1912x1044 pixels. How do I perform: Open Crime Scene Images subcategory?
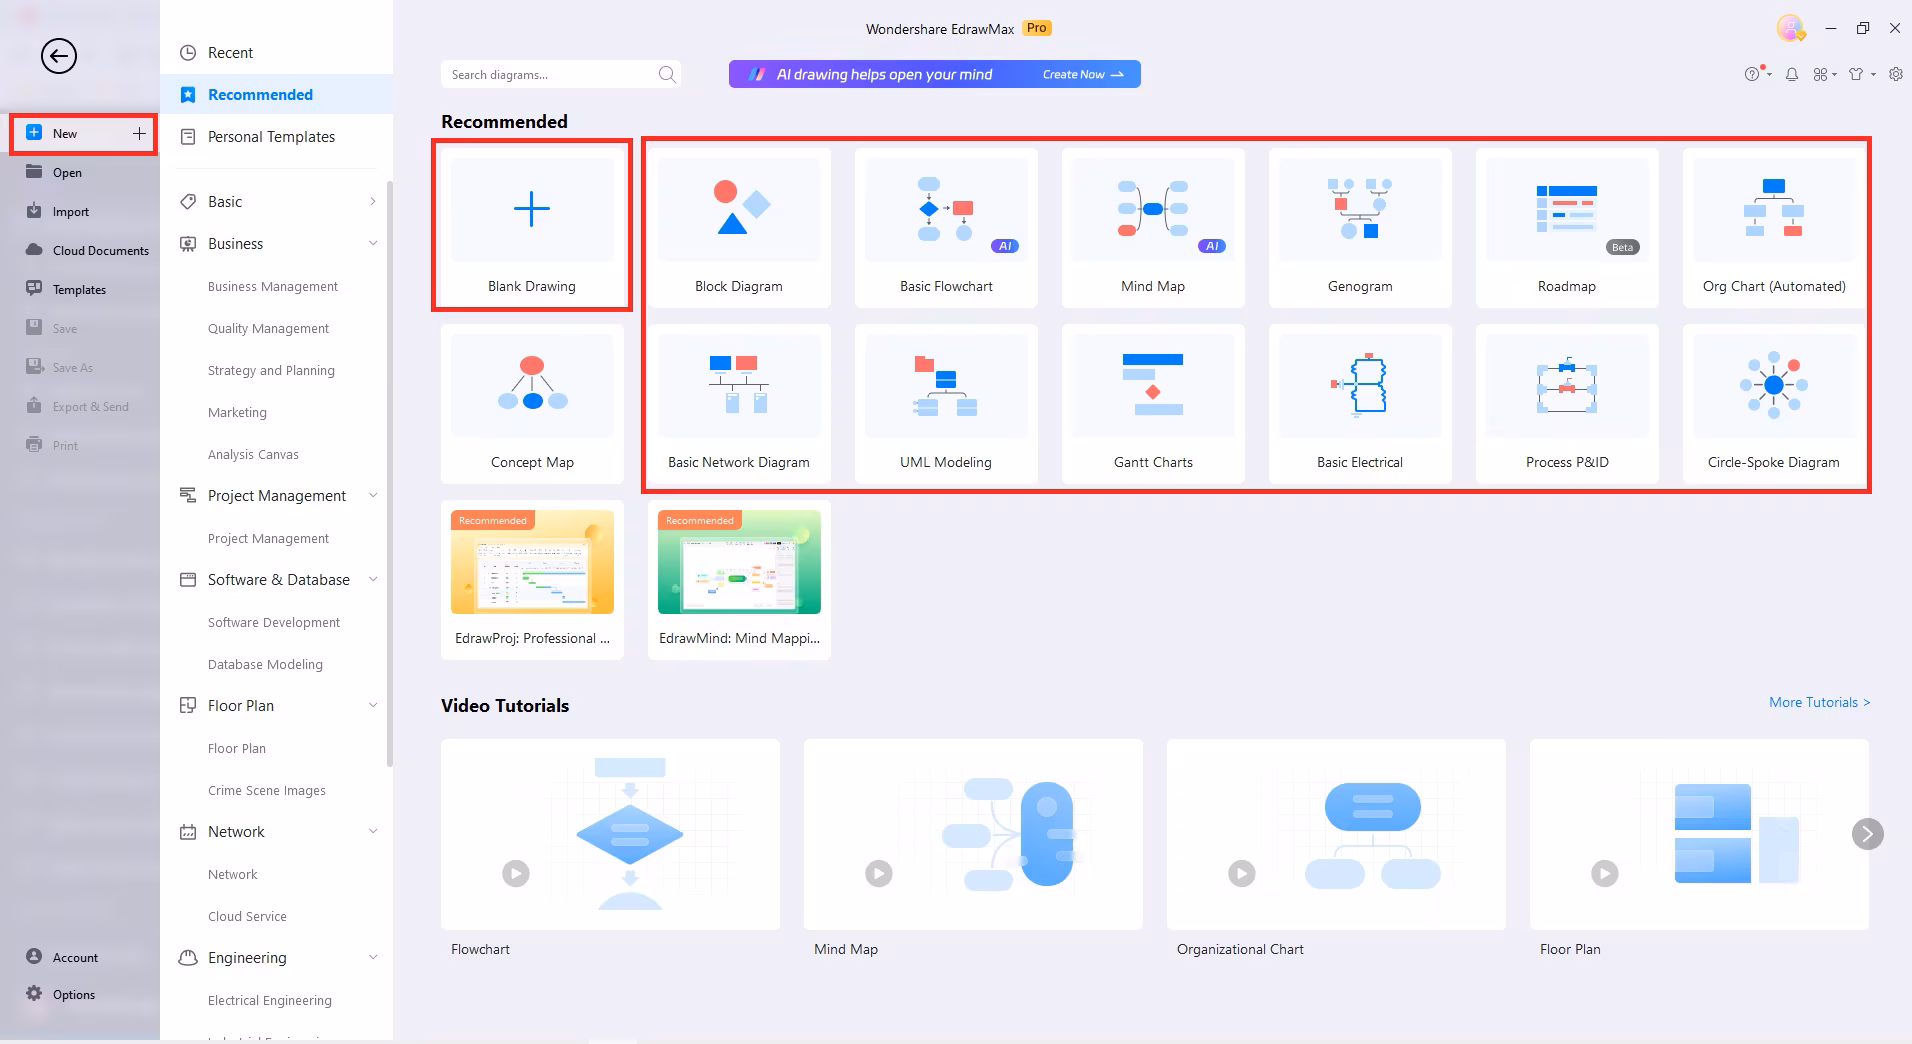click(267, 790)
